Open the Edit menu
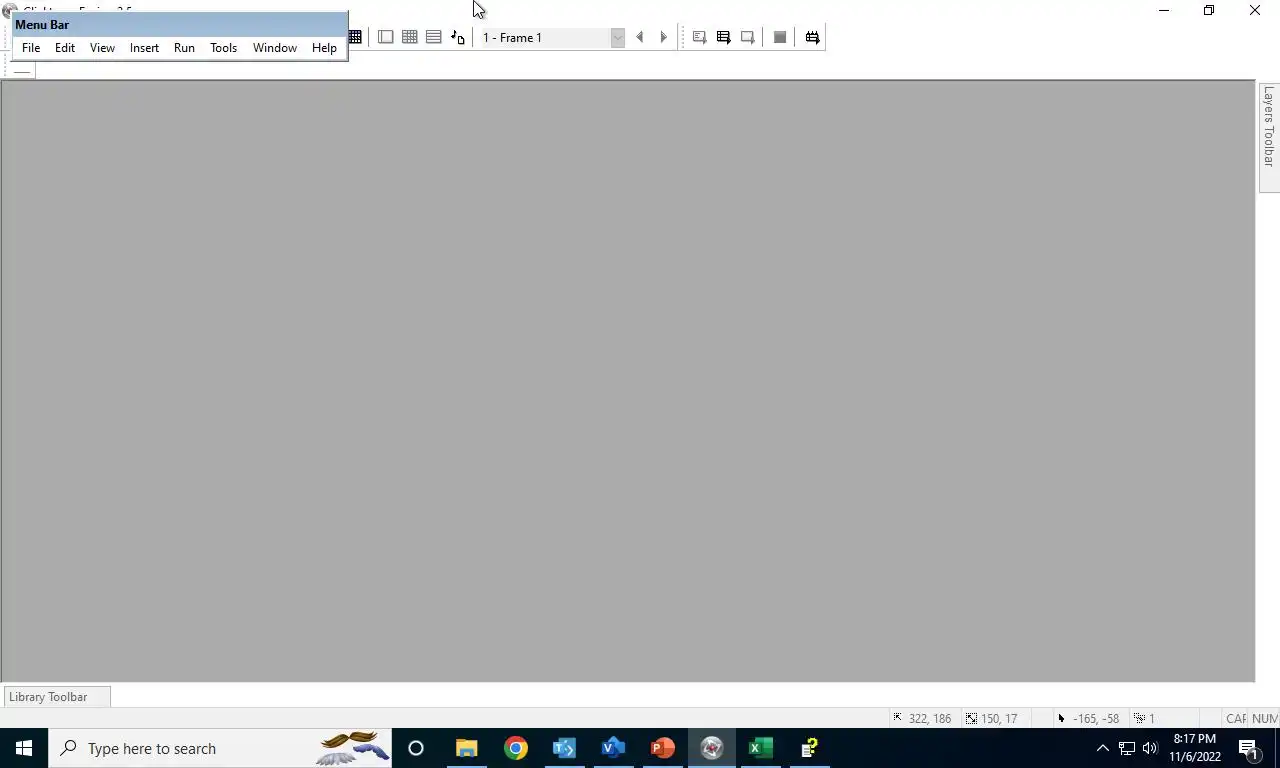This screenshot has height=768, width=1280. click(65, 48)
